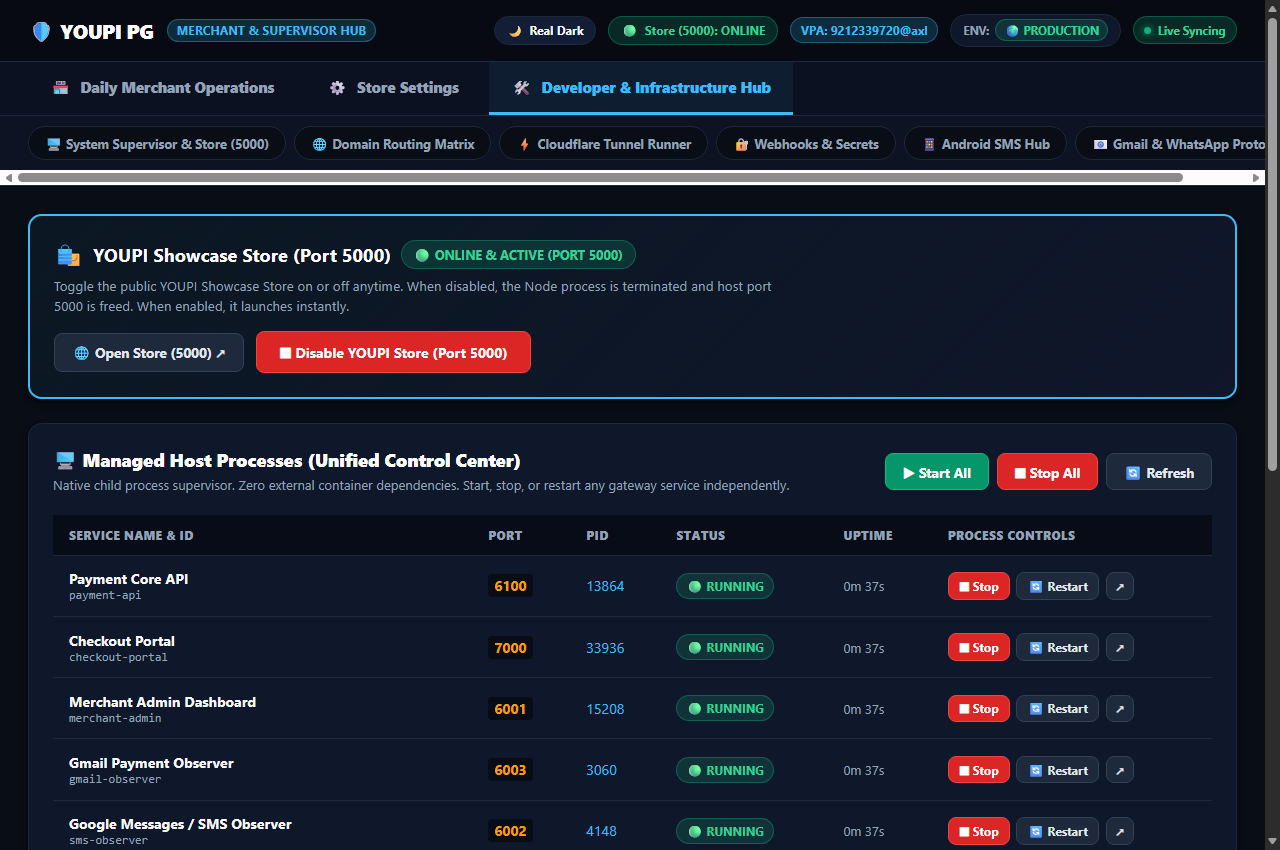The image size is (1280, 850).
Task: Select the Cloudflare Tunnel Runner sub-tab
Action: (603, 144)
